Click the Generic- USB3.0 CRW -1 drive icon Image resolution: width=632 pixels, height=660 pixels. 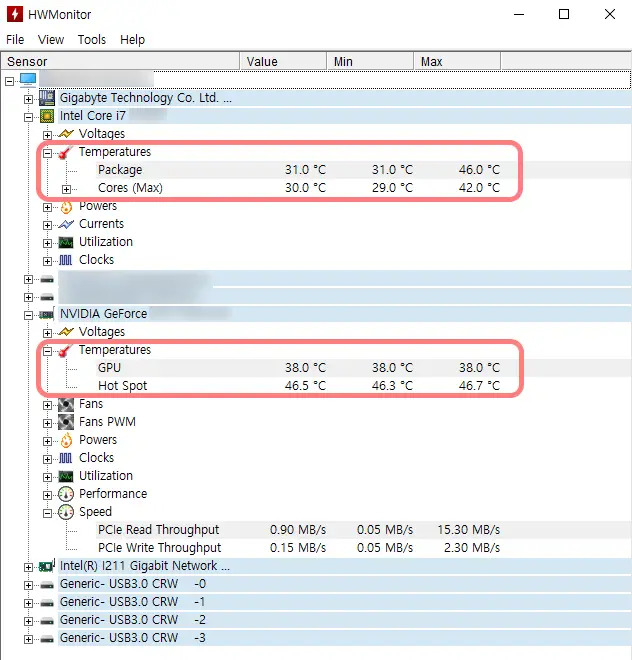(x=47, y=603)
